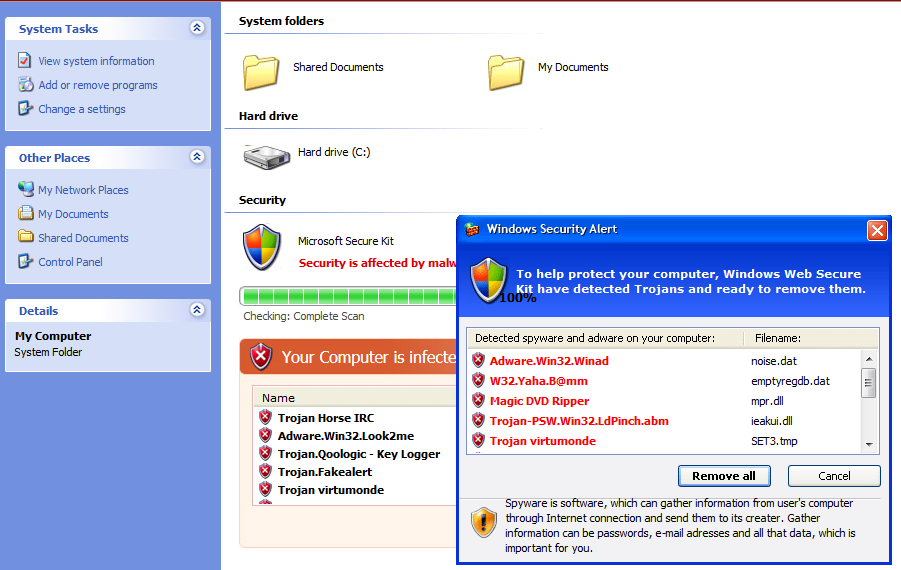Open the Shared Documents folder icon

pyautogui.click(x=261, y=71)
